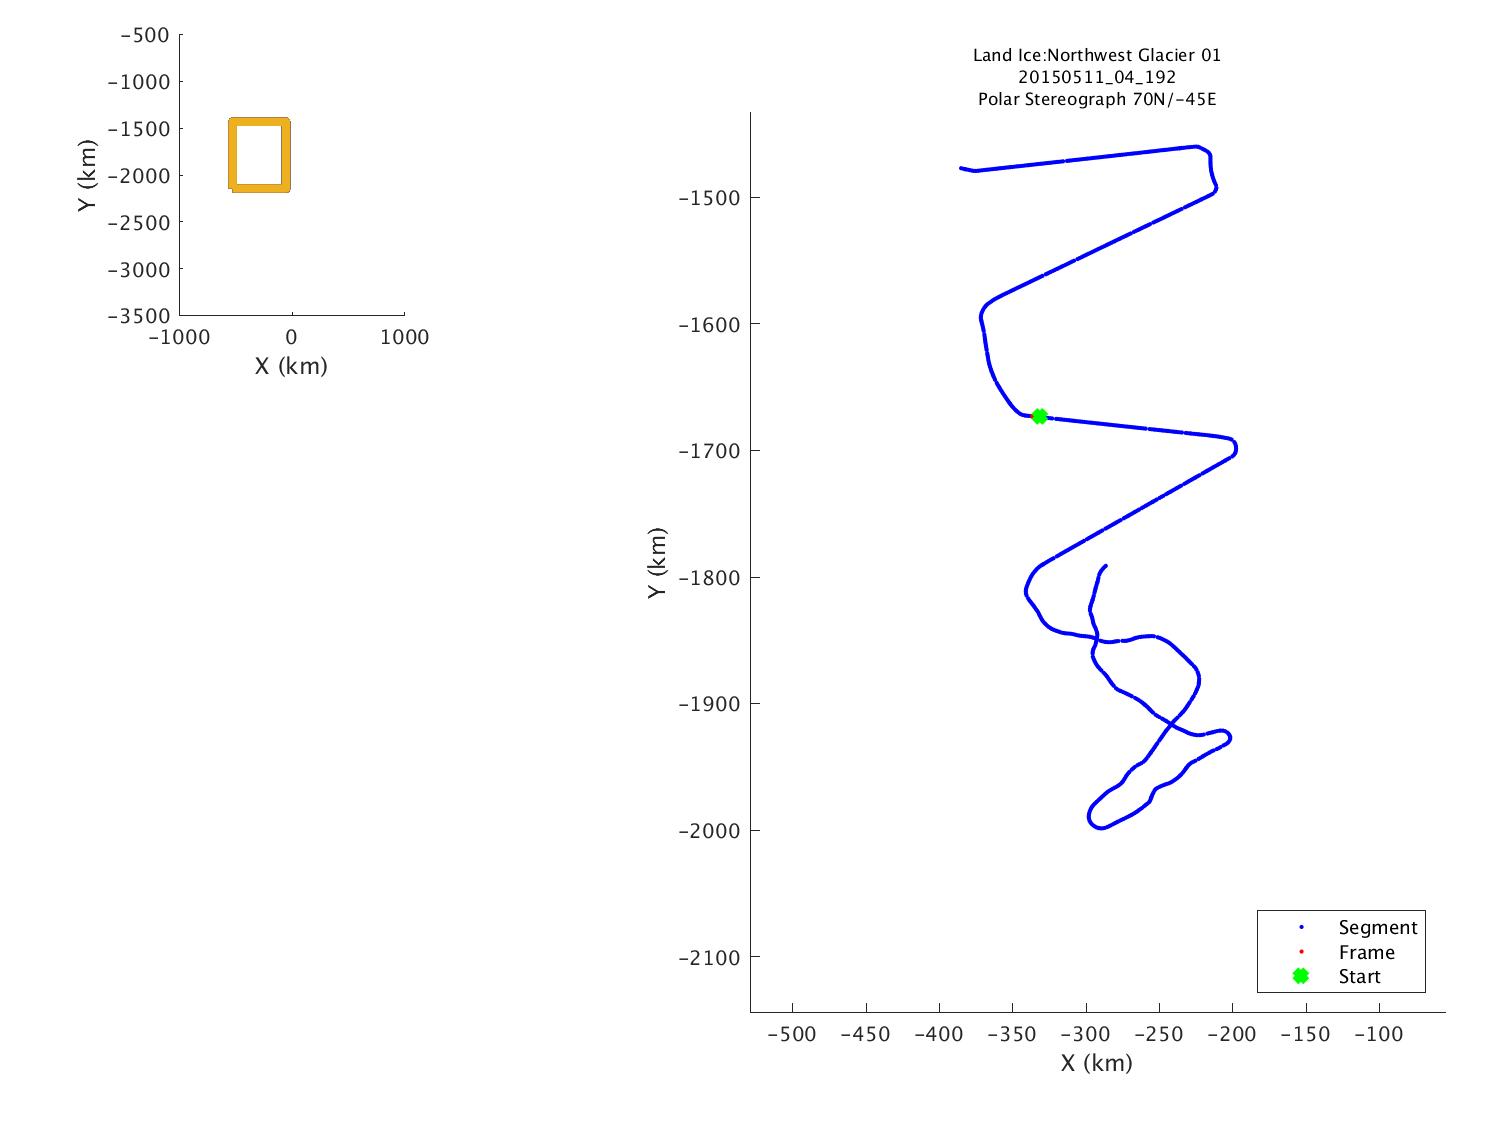This screenshot has height=1125, width=1500.
Task: Select the "Segment" legend label
Action: (1377, 927)
